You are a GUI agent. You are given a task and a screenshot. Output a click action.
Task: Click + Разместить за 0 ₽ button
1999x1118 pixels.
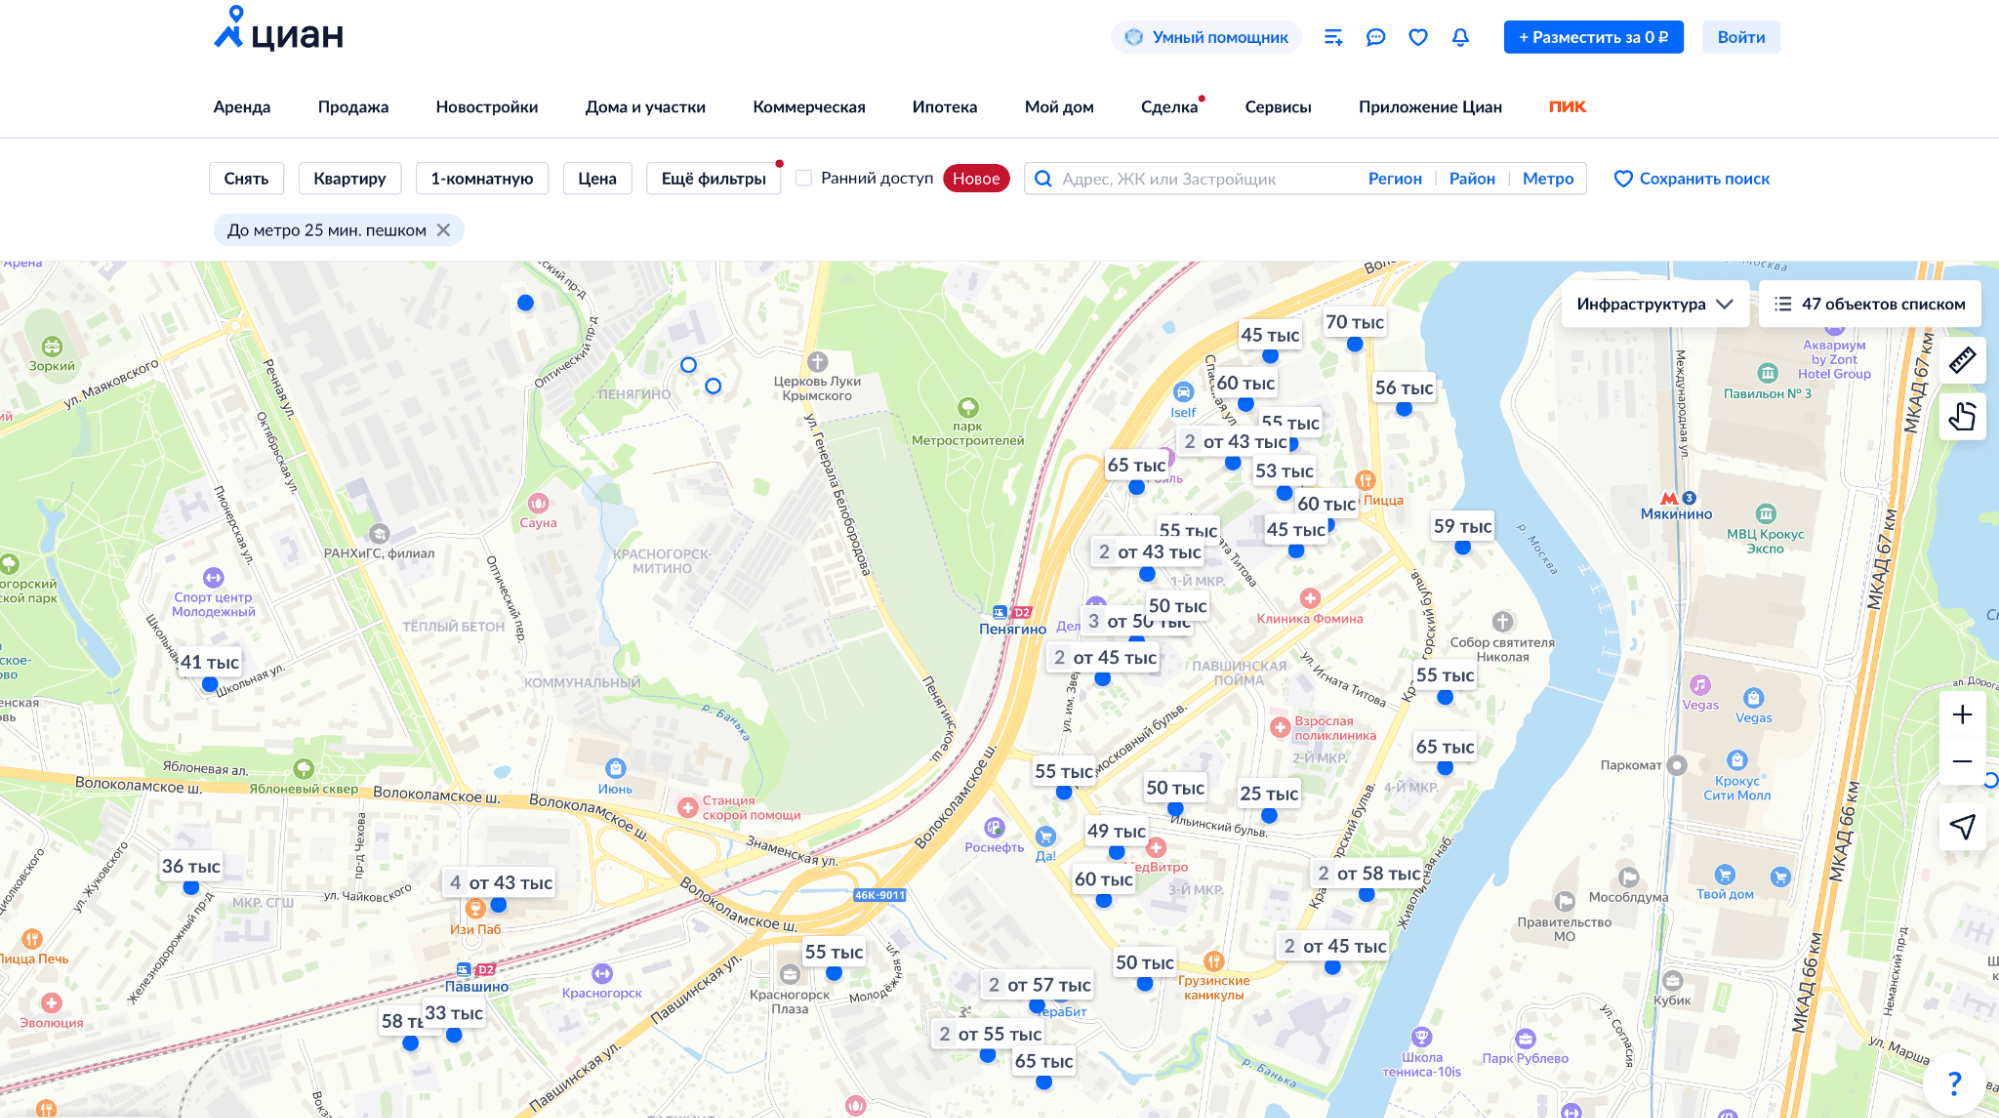1593,37
